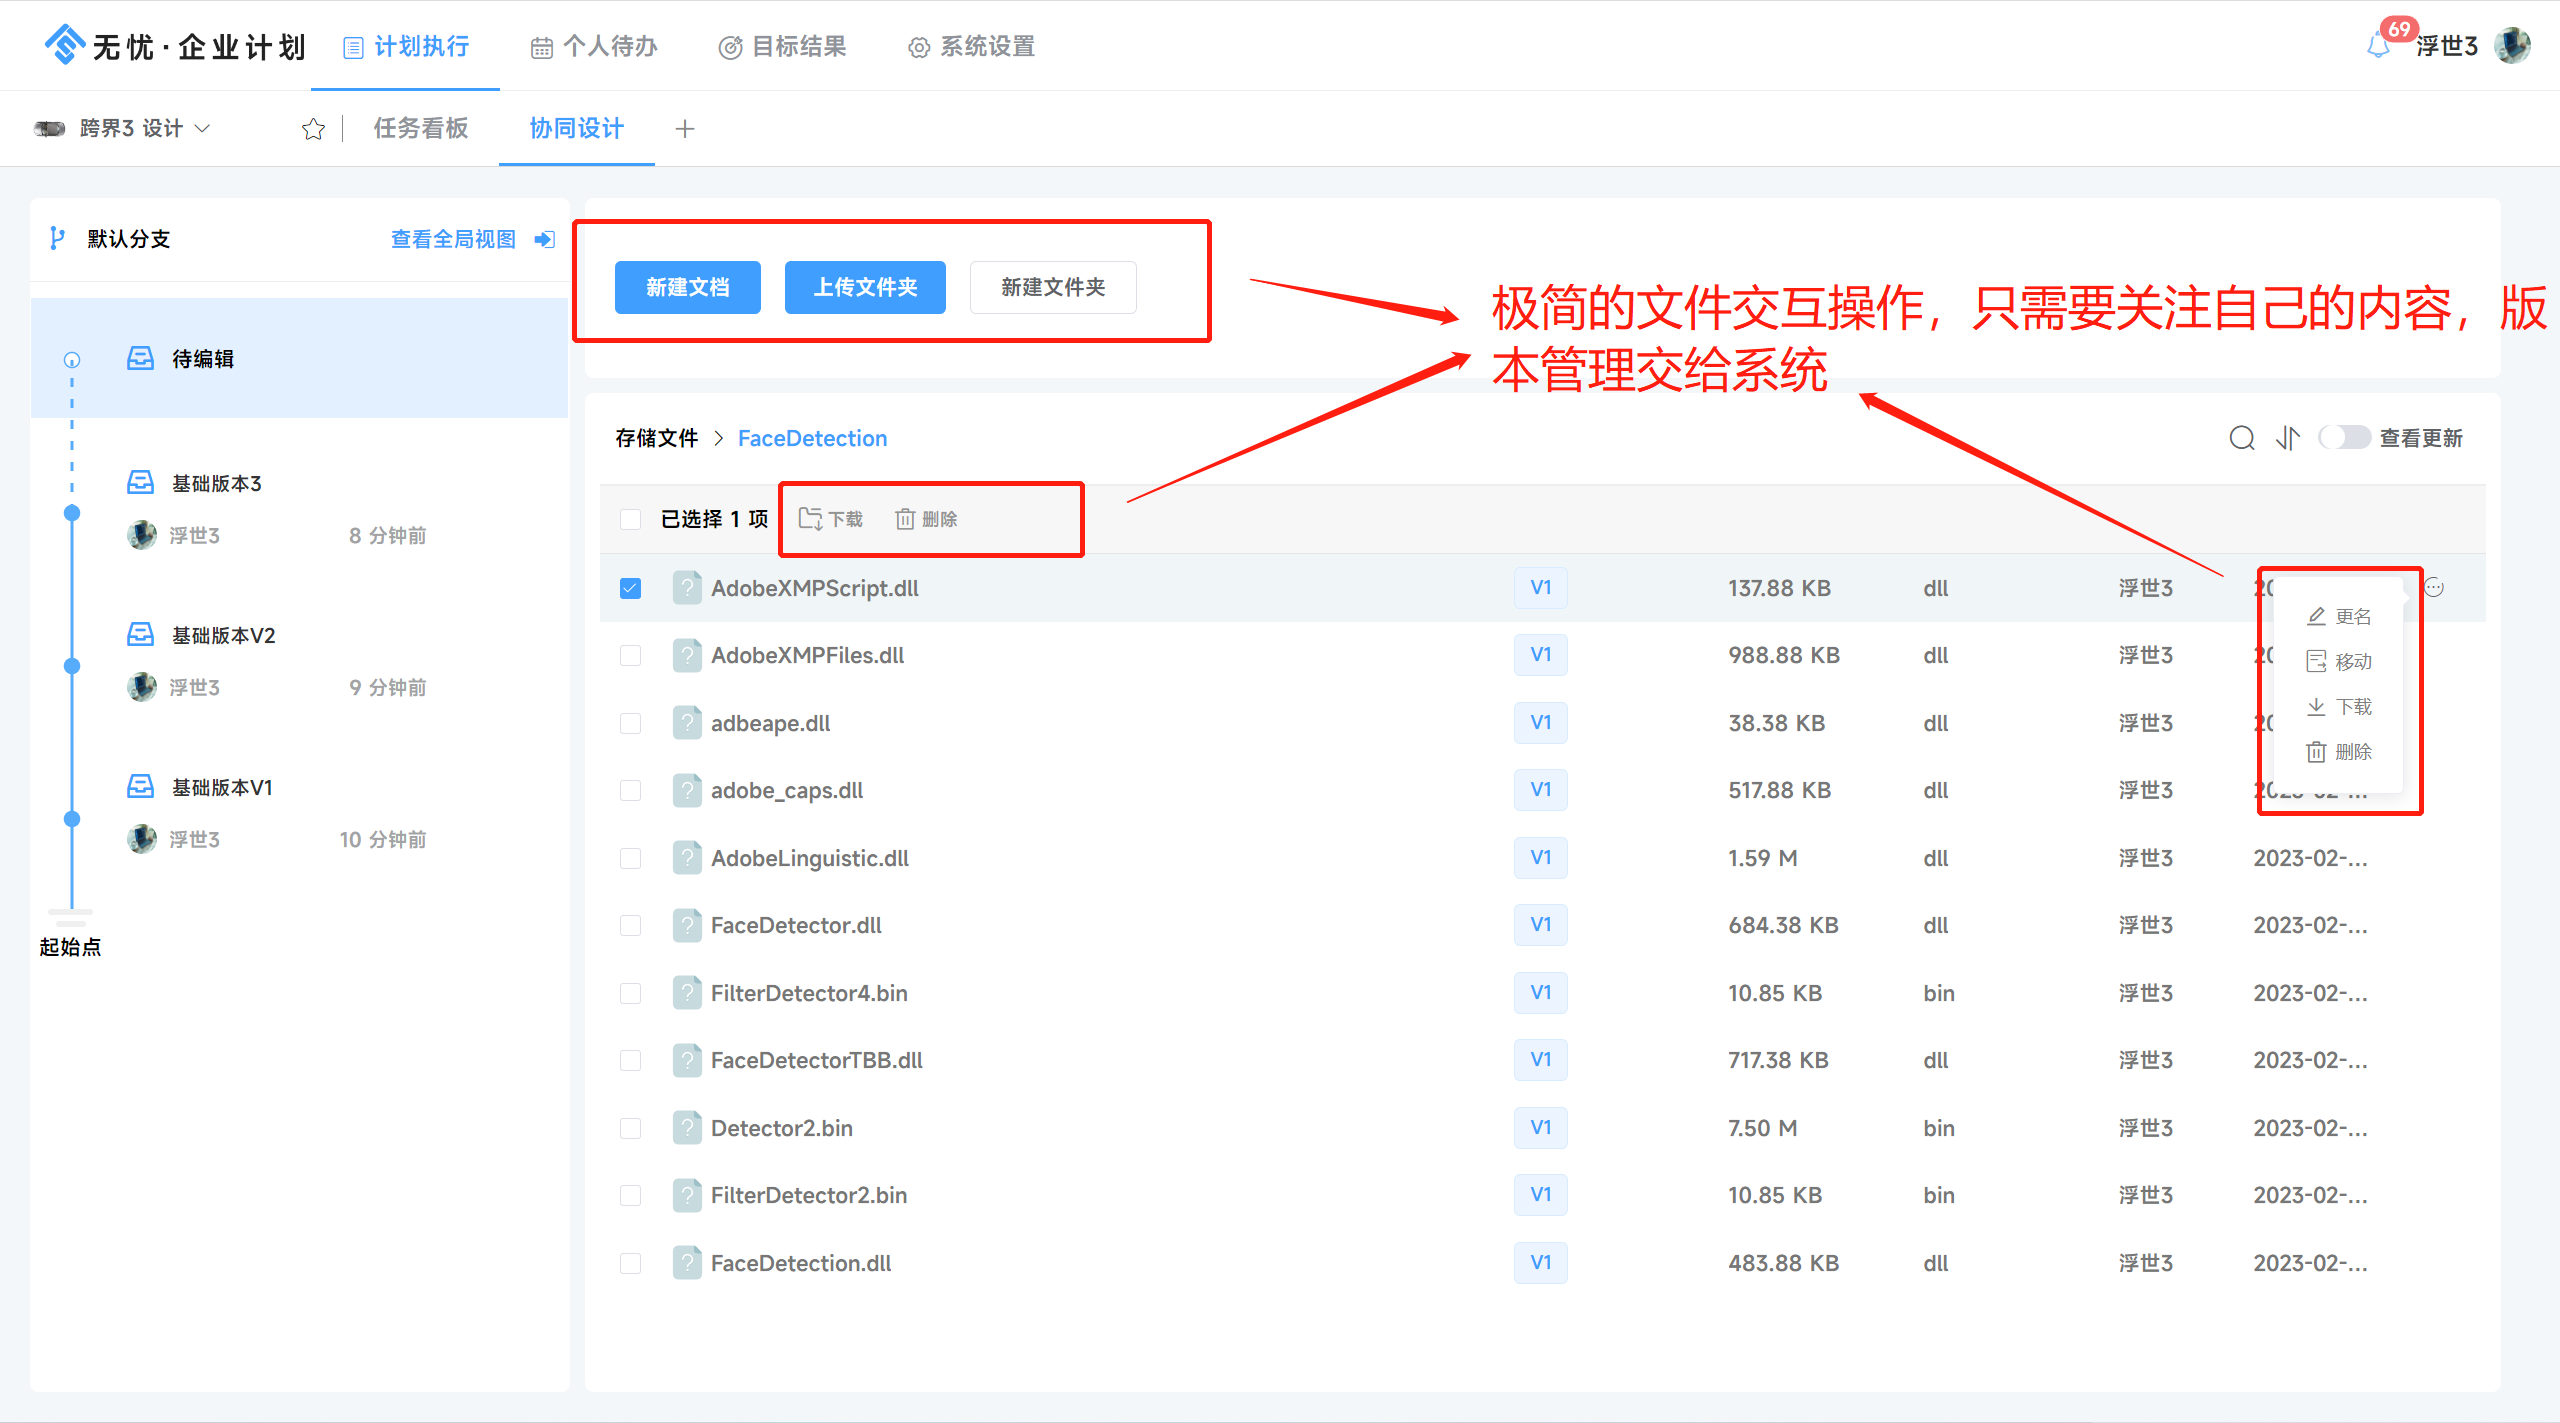Tick the select-all checkbox in header
2560x1423 pixels.
630,519
